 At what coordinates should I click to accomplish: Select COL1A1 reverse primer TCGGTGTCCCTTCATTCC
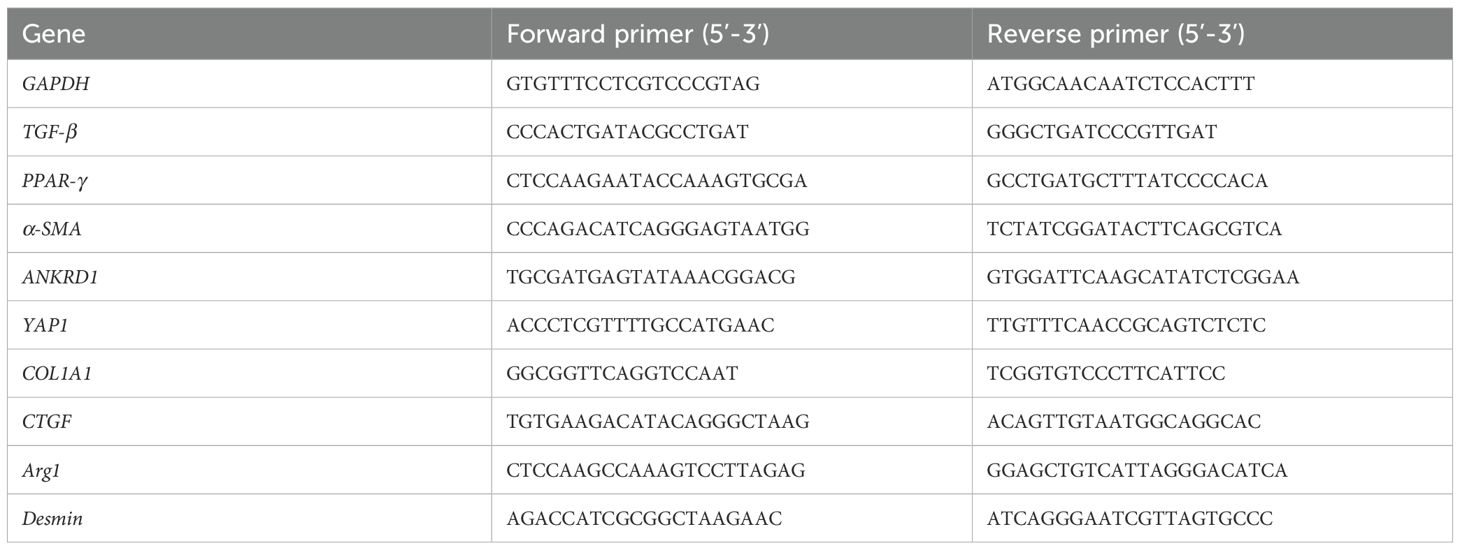click(x=1105, y=373)
